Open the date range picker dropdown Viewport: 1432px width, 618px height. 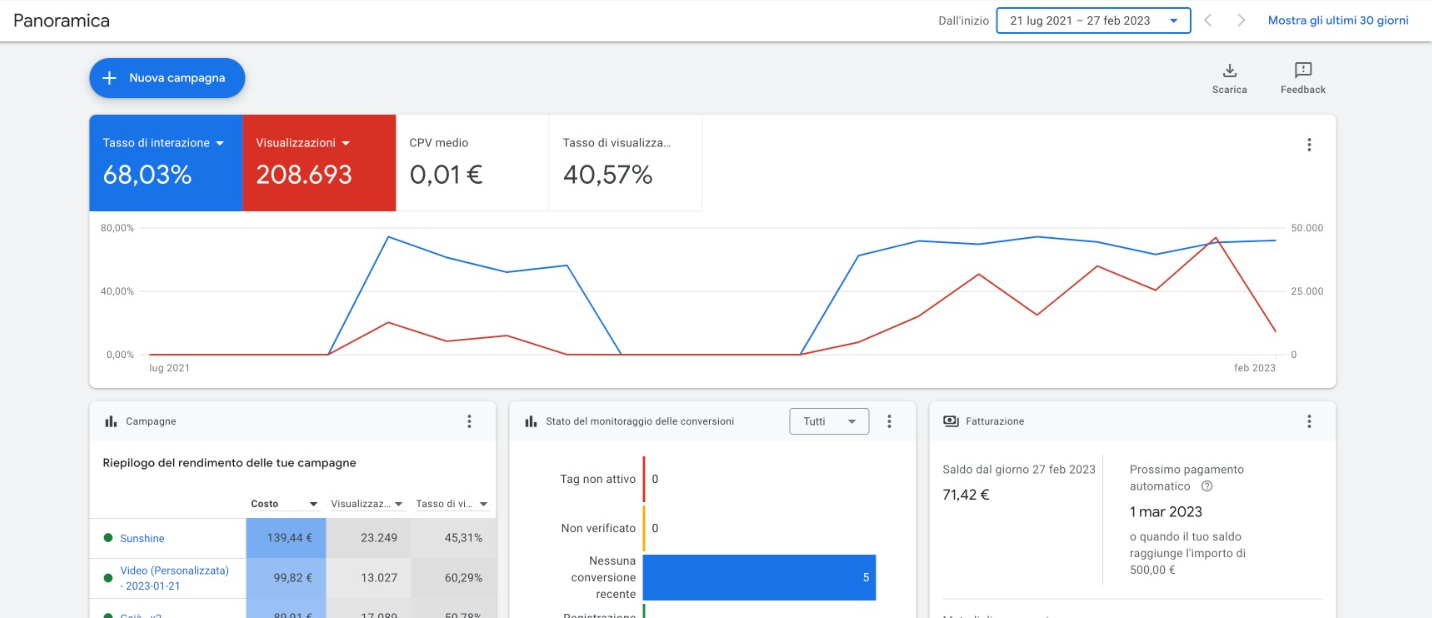(x=1093, y=21)
